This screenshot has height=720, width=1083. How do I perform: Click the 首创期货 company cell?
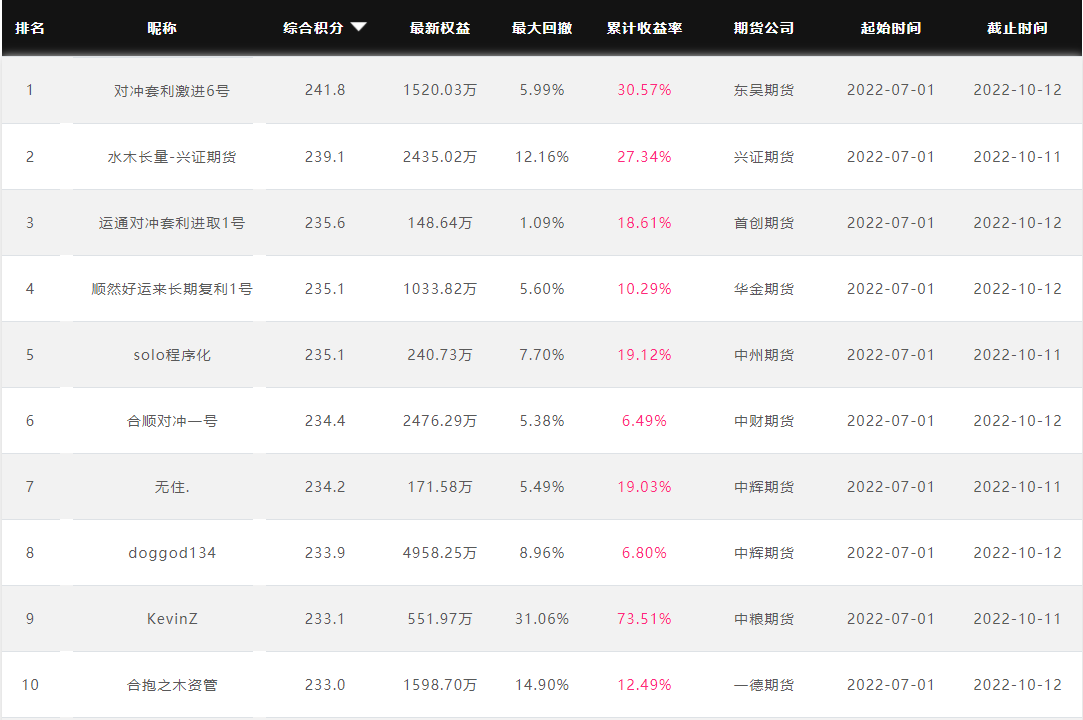[764, 222]
